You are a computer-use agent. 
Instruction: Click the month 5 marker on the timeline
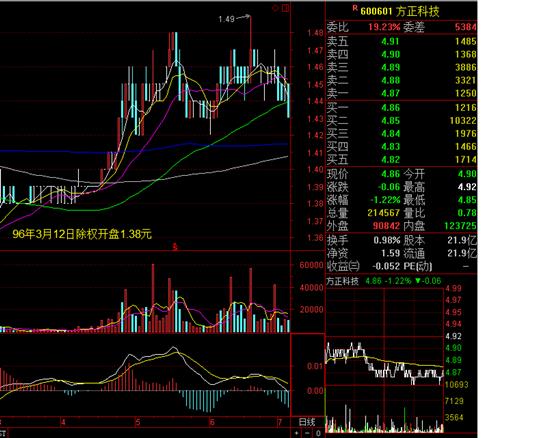point(138,422)
